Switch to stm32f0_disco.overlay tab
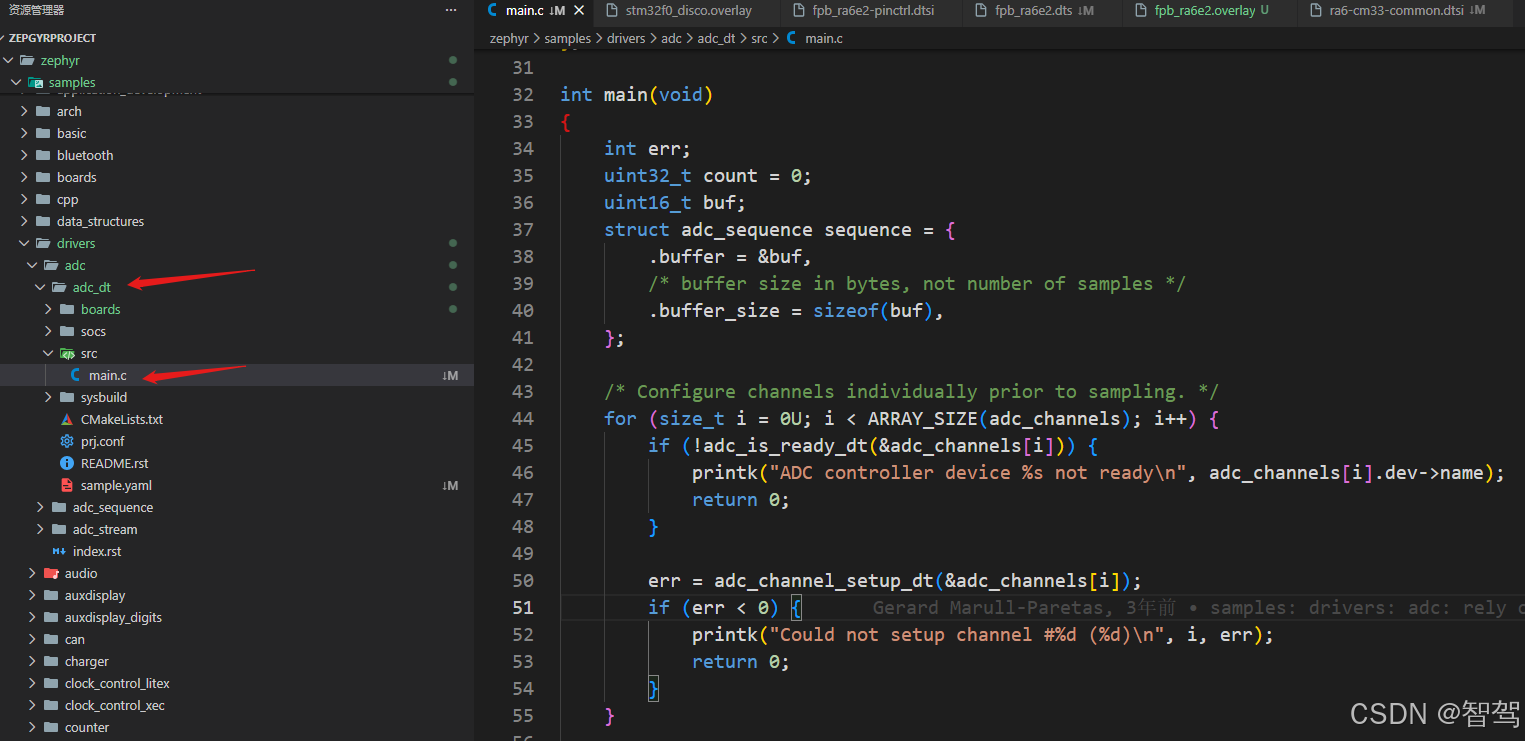The height and width of the screenshot is (741, 1525). [x=688, y=11]
